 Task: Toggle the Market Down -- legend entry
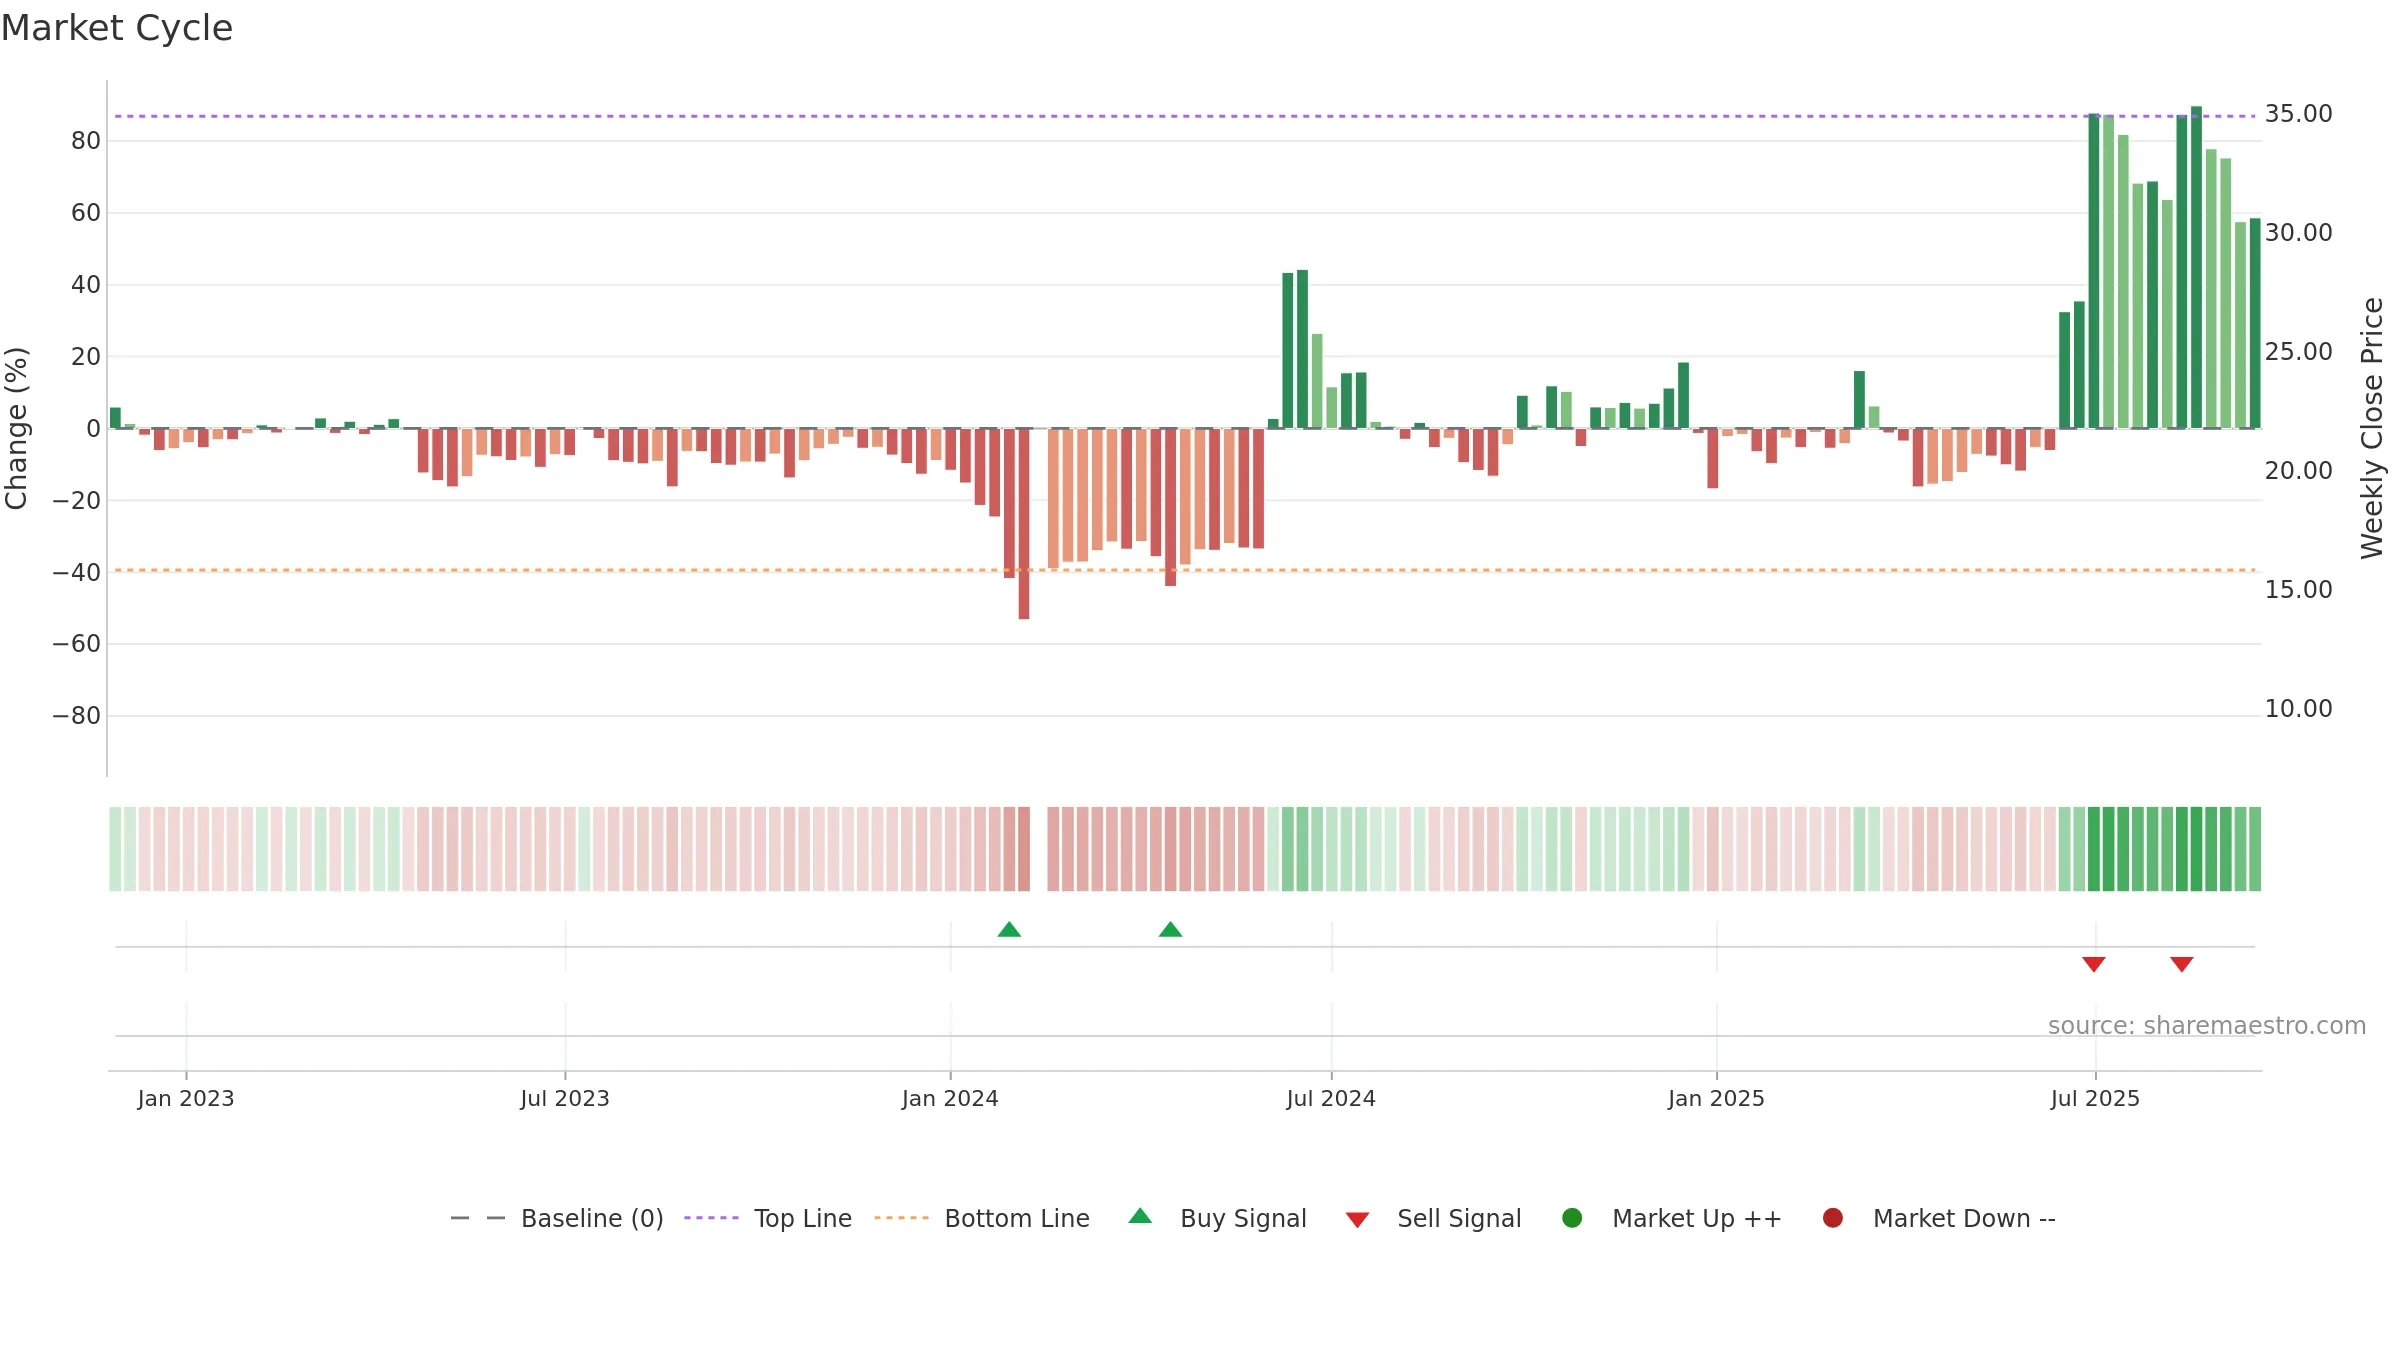point(1939,1218)
